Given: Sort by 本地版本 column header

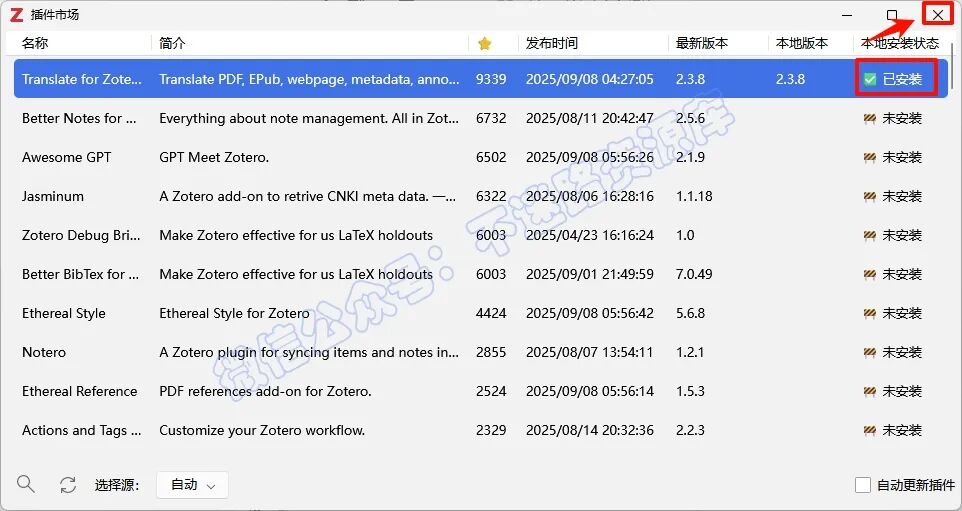Looking at the screenshot, I should click(802, 43).
